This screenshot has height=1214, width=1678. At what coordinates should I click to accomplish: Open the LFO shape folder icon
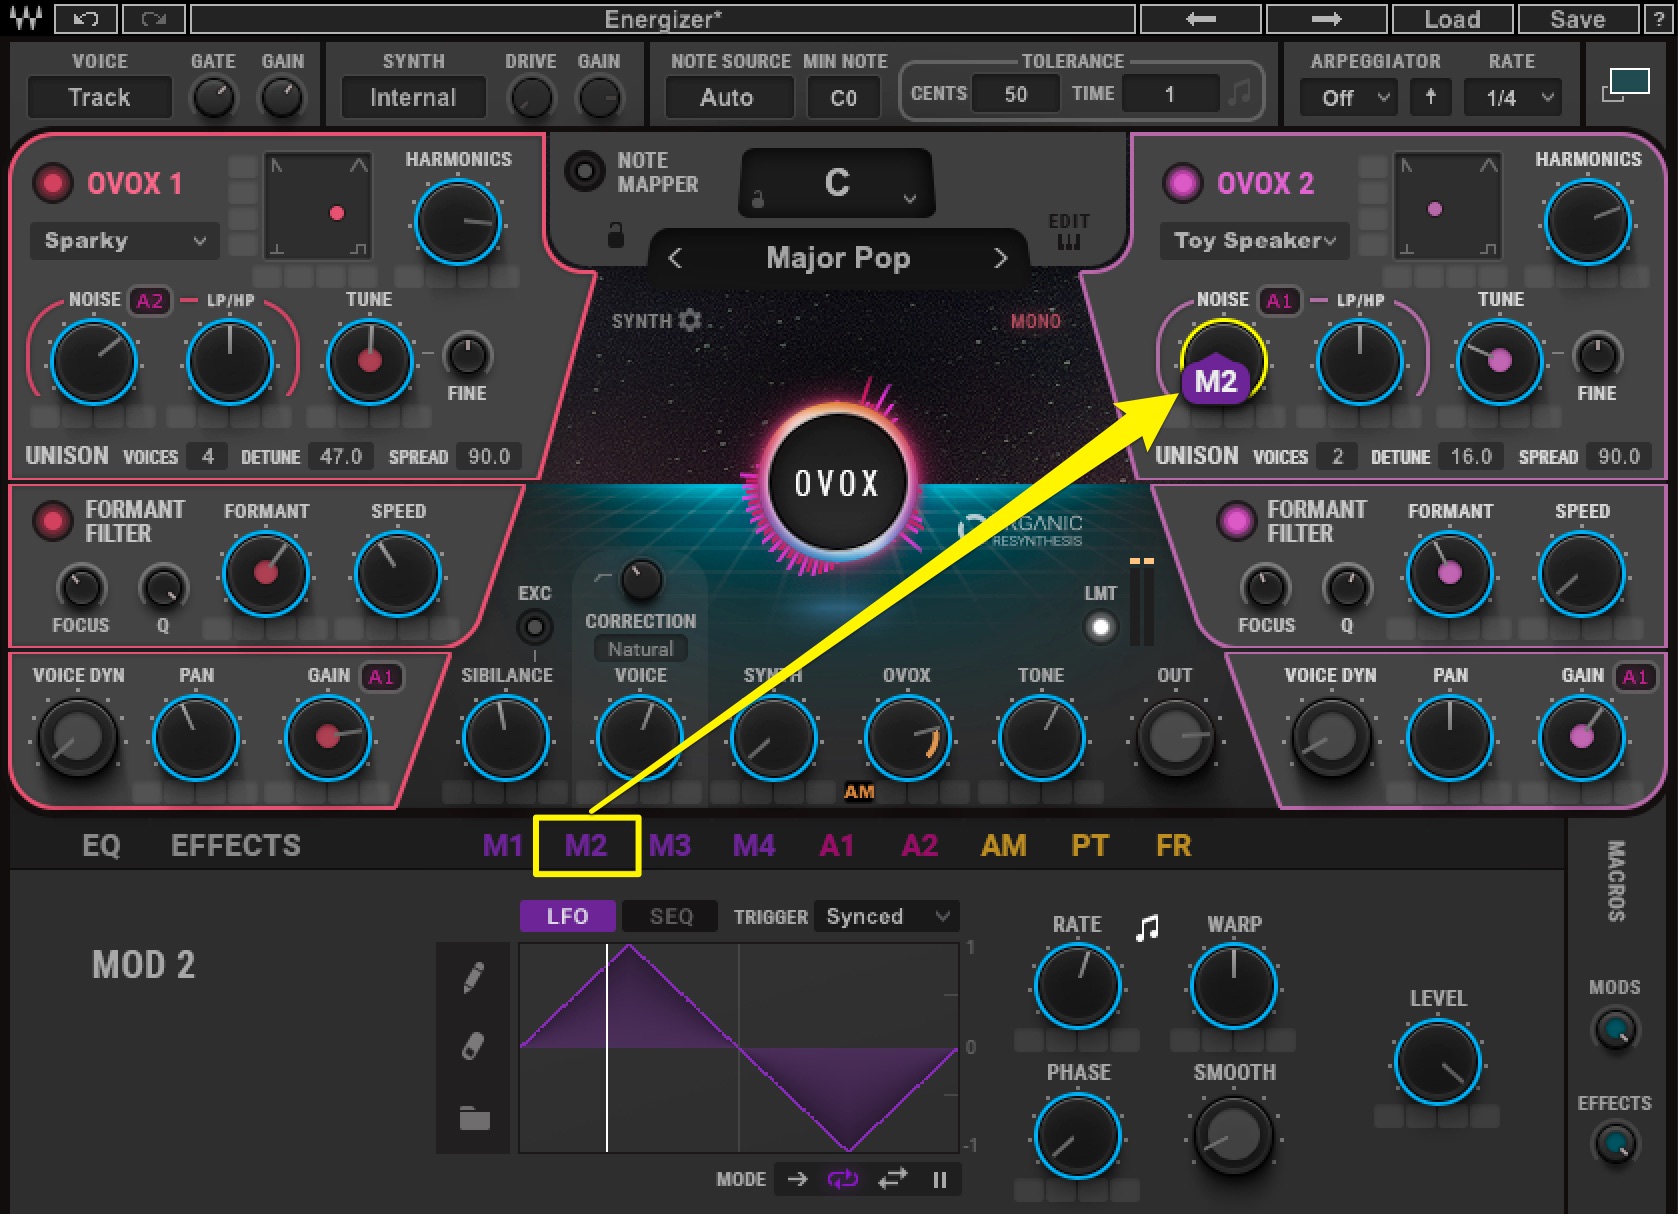click(474, 1117)
